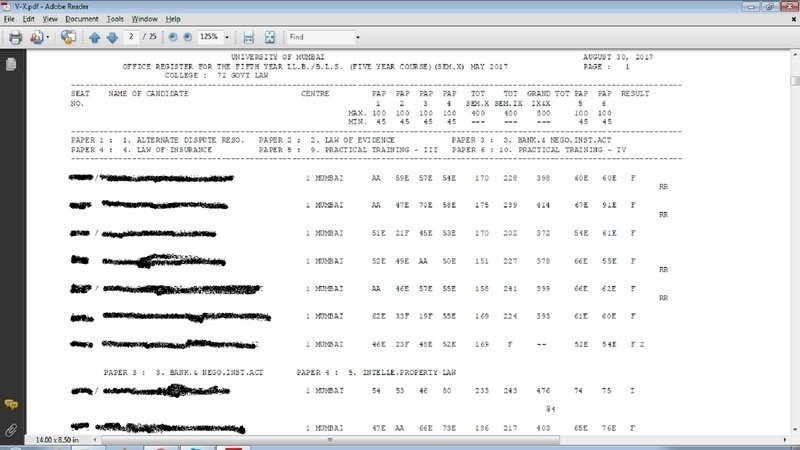The height and width of the screenshot is (450, 800).
Task: Open the Tools menu
Action: (x=115, y=19)
